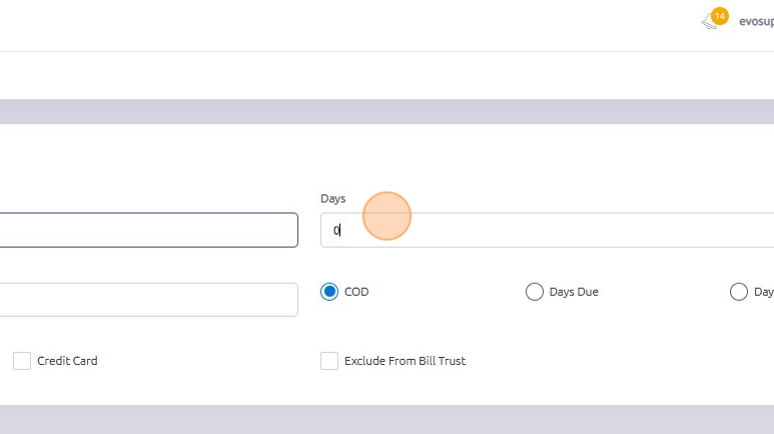The width and height of the screenshot is (774, 434).
Task: Click the text box left of COD
Action: [x=148, y=300]
